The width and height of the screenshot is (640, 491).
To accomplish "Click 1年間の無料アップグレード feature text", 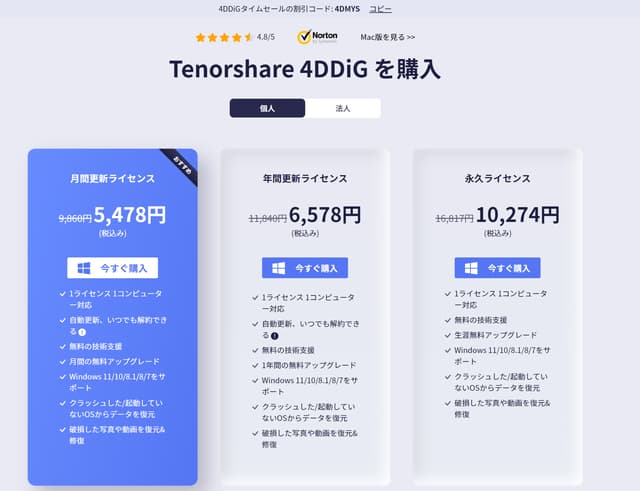I will 309,365.
